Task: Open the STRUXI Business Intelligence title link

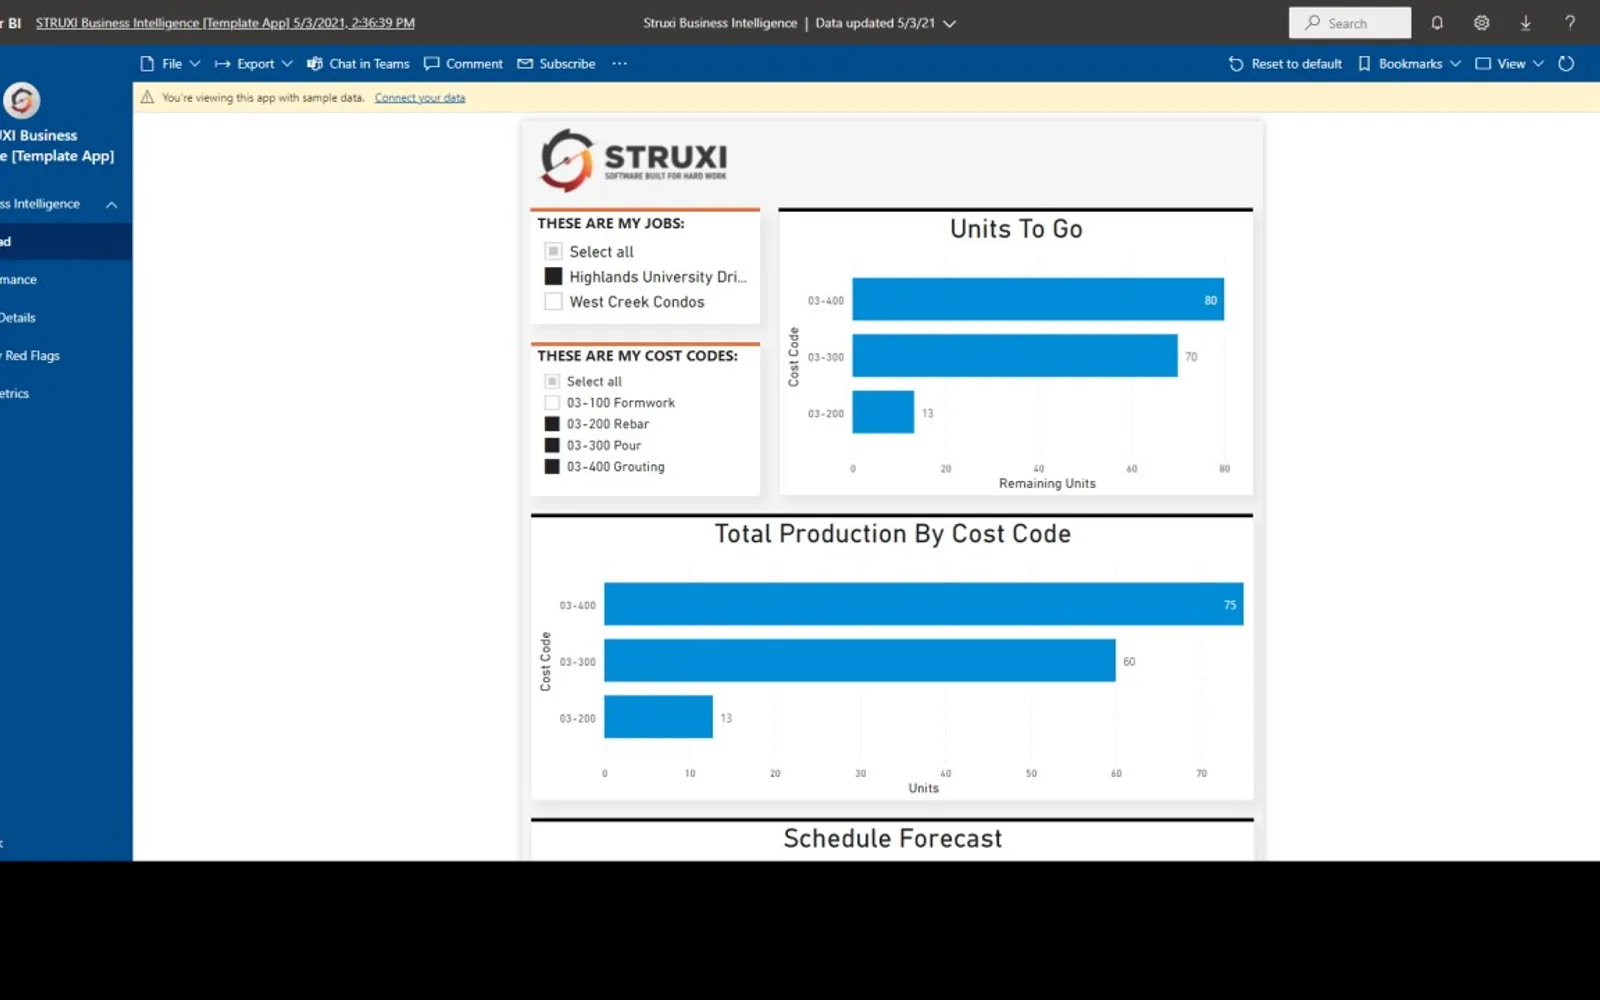Action: (225, 23)
